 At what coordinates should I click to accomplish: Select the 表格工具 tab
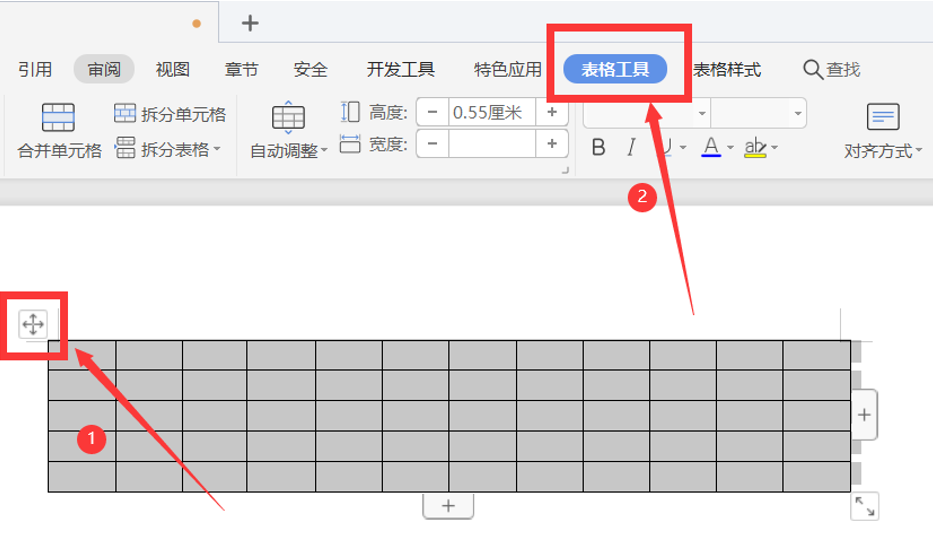pos(615,70)
